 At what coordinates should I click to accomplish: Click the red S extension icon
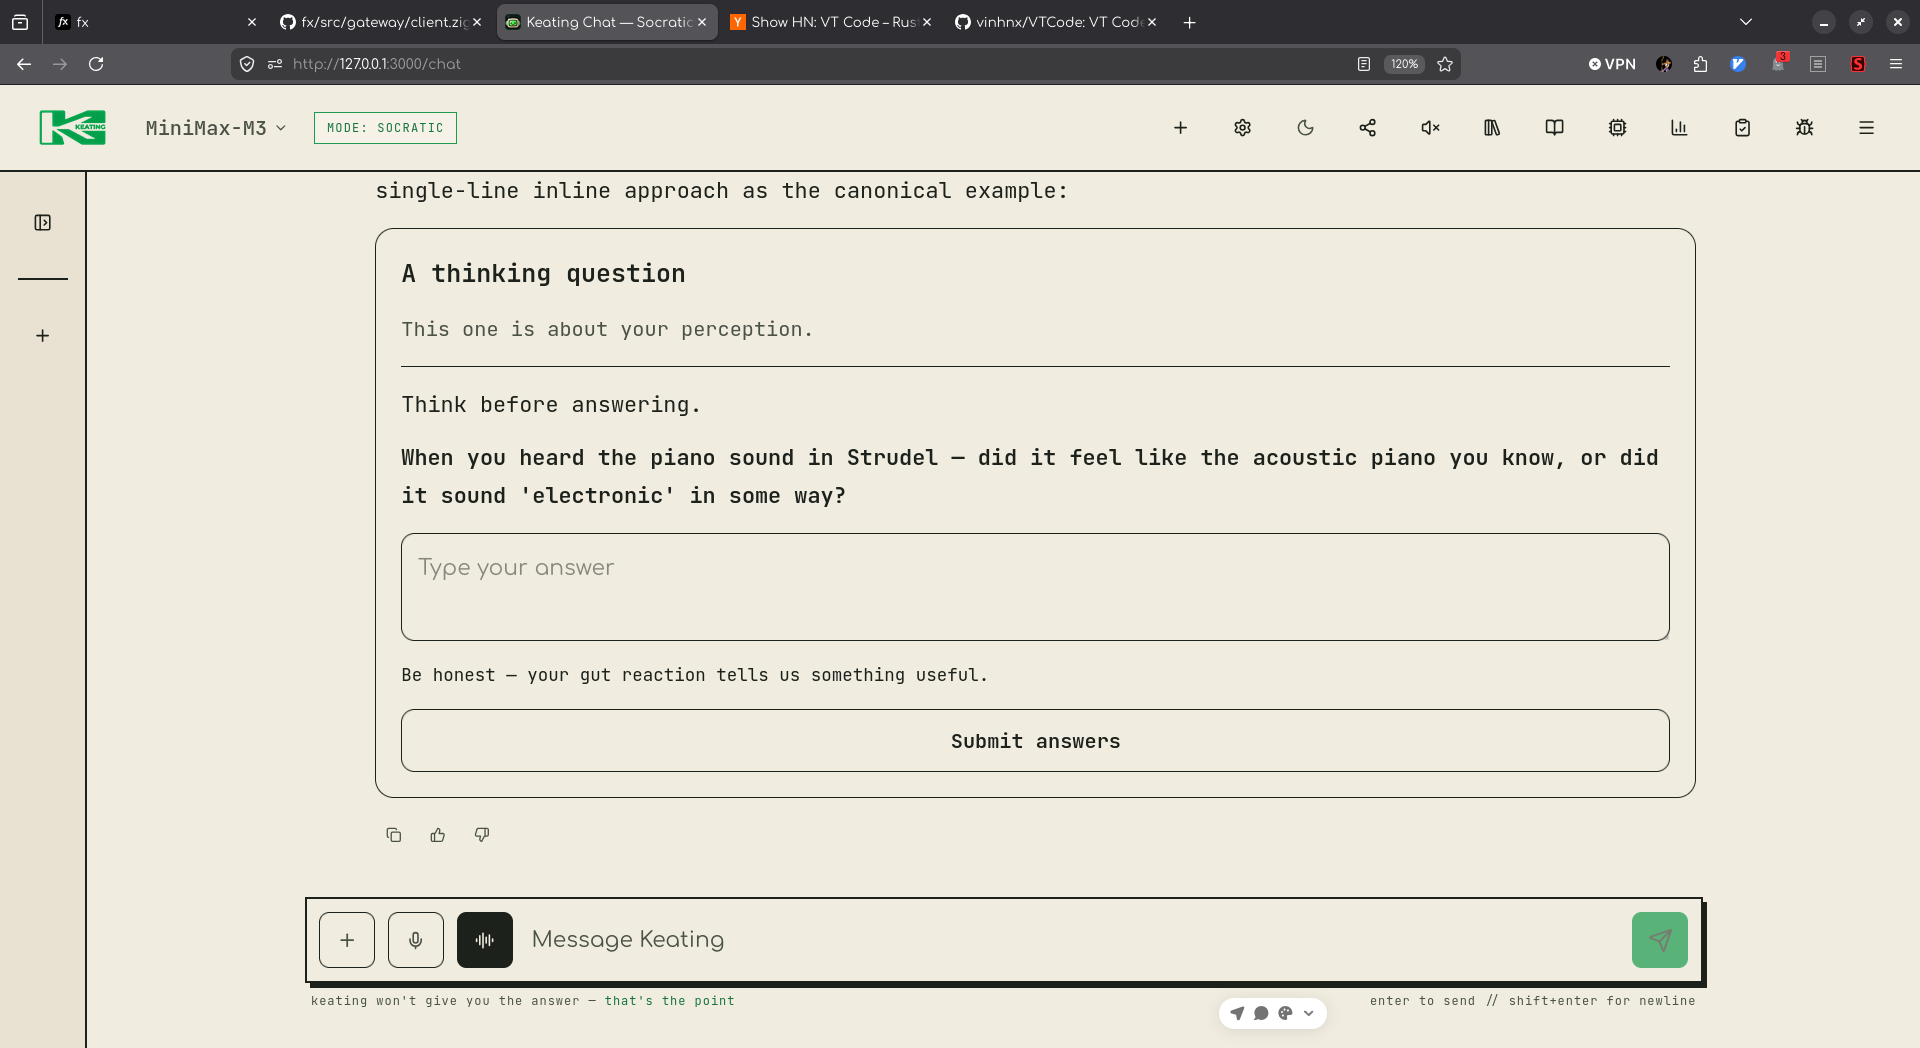1858,64
